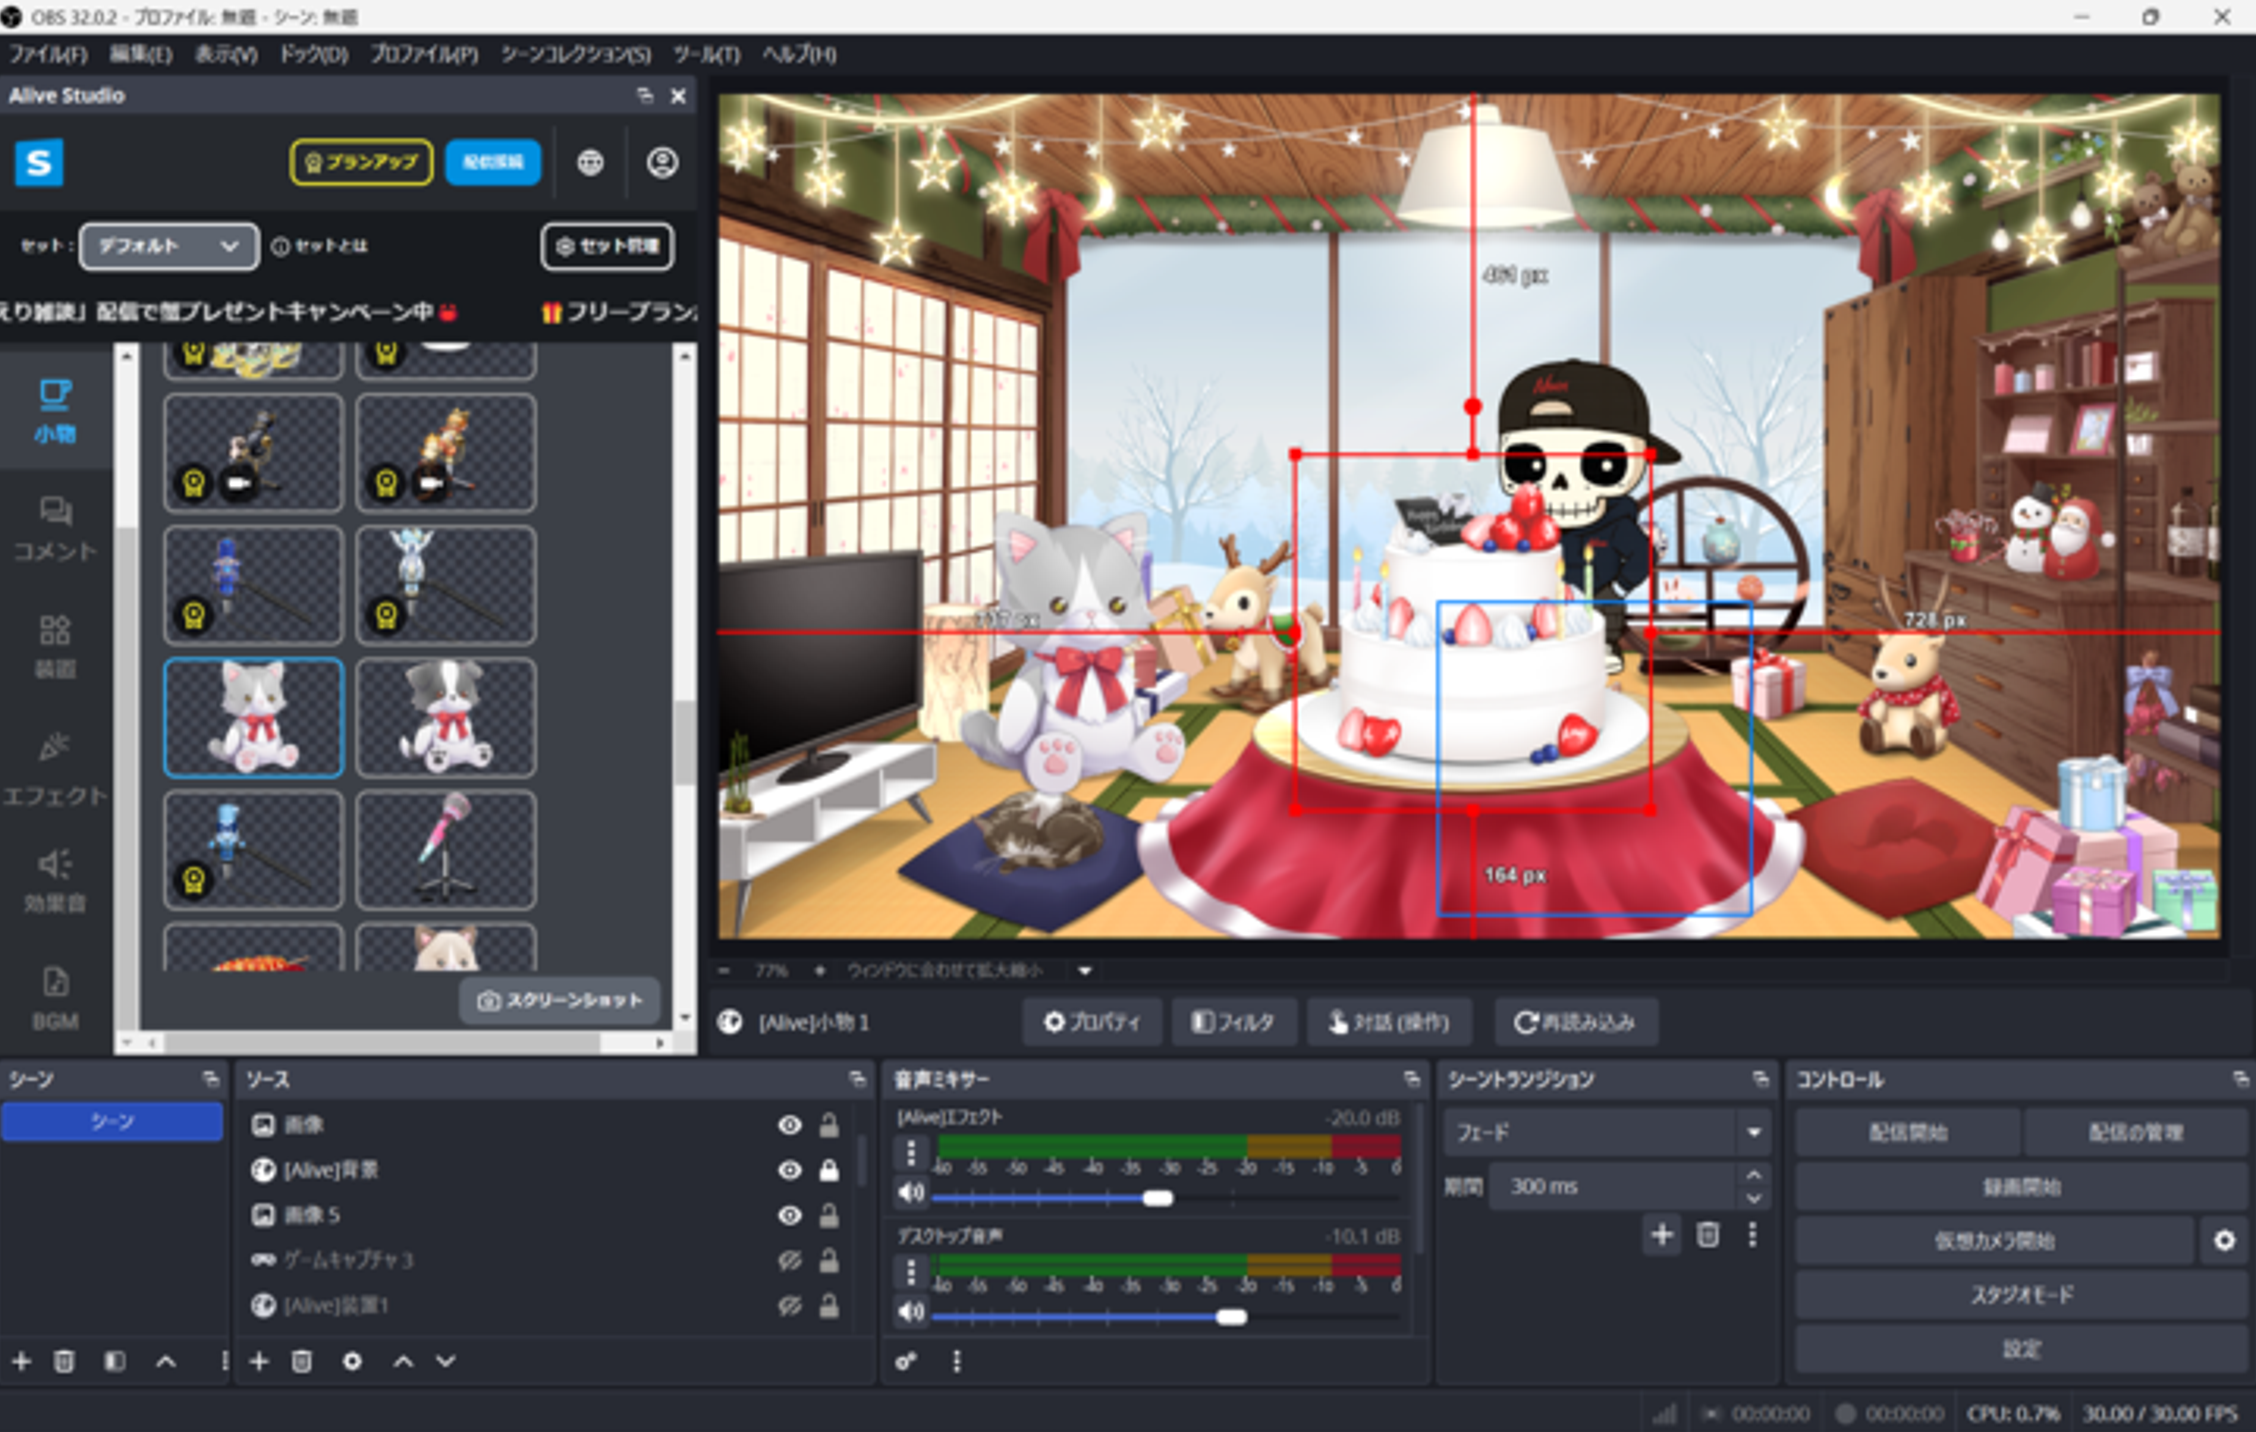Viewport: 2256px width, 1432px height.
Task: Hide the 画像 source
Action: (788, 1124)
